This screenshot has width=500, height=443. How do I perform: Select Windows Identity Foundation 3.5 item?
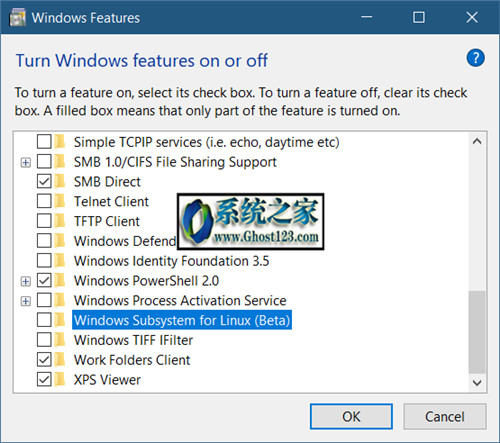tap(171, 261)
